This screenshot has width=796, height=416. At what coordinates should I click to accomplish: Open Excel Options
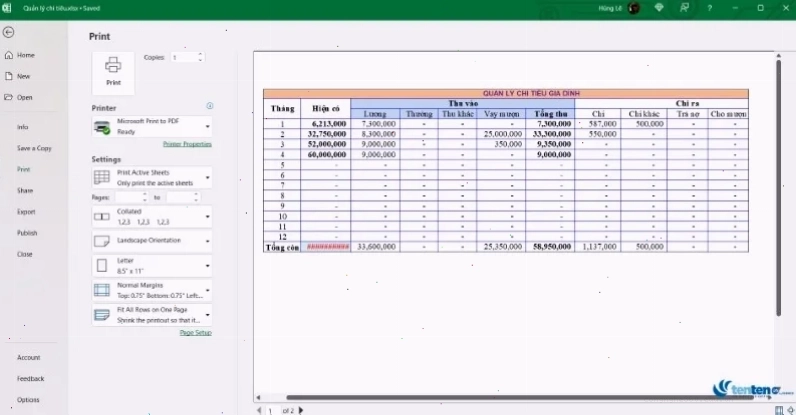[x=28, y=400]
